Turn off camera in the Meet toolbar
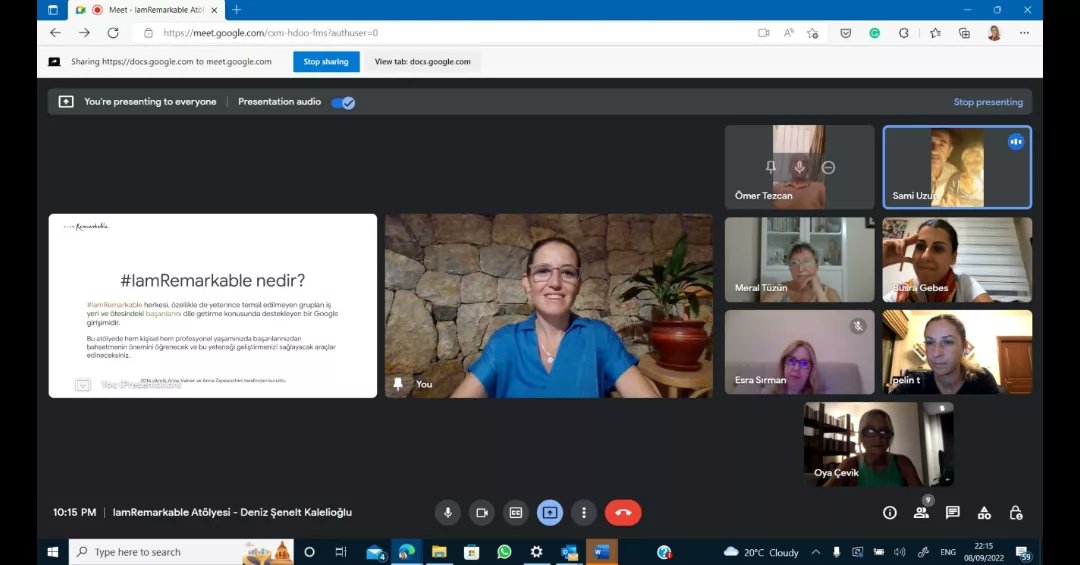 tap(481, 513)
